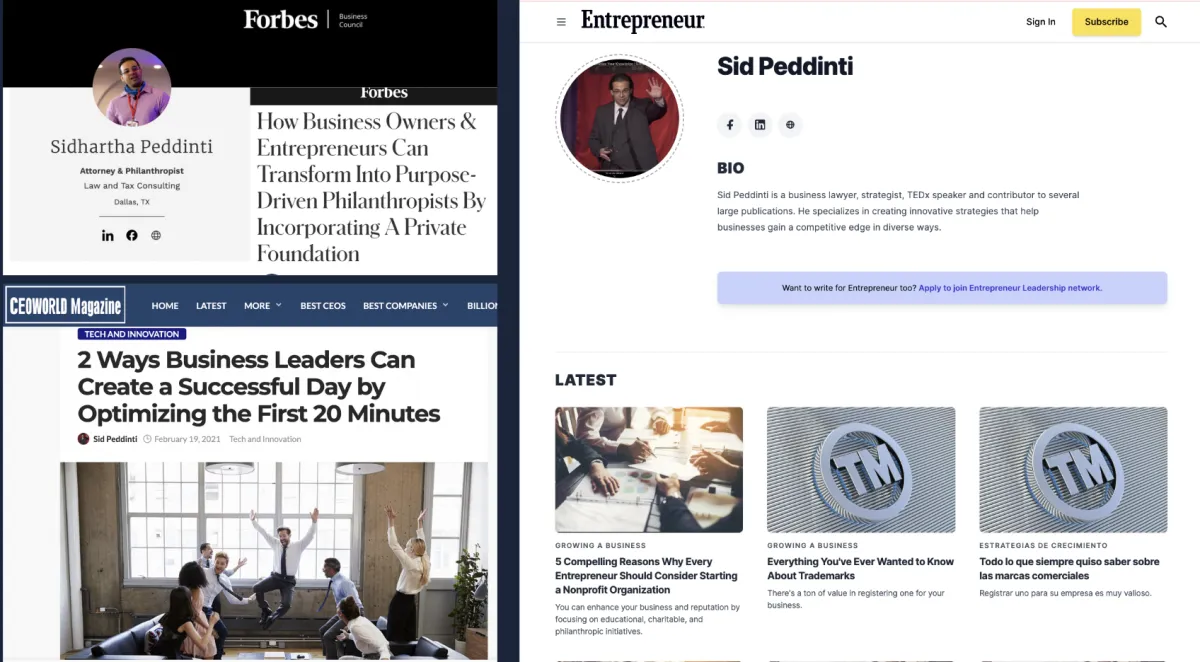Click Sign In on Entrepreneur
This screenshot has height=662, width=1200.
1040,22
